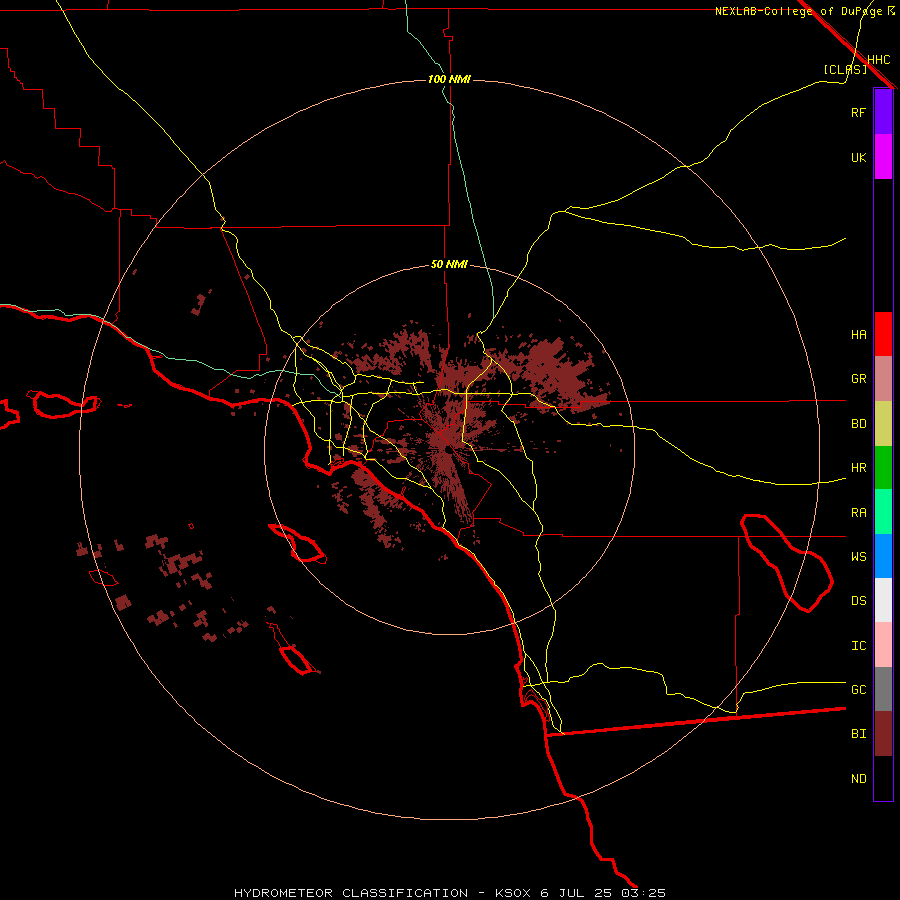Click the RA light-green legend swatch
This screenshot has width=900, height=900.
883,512
